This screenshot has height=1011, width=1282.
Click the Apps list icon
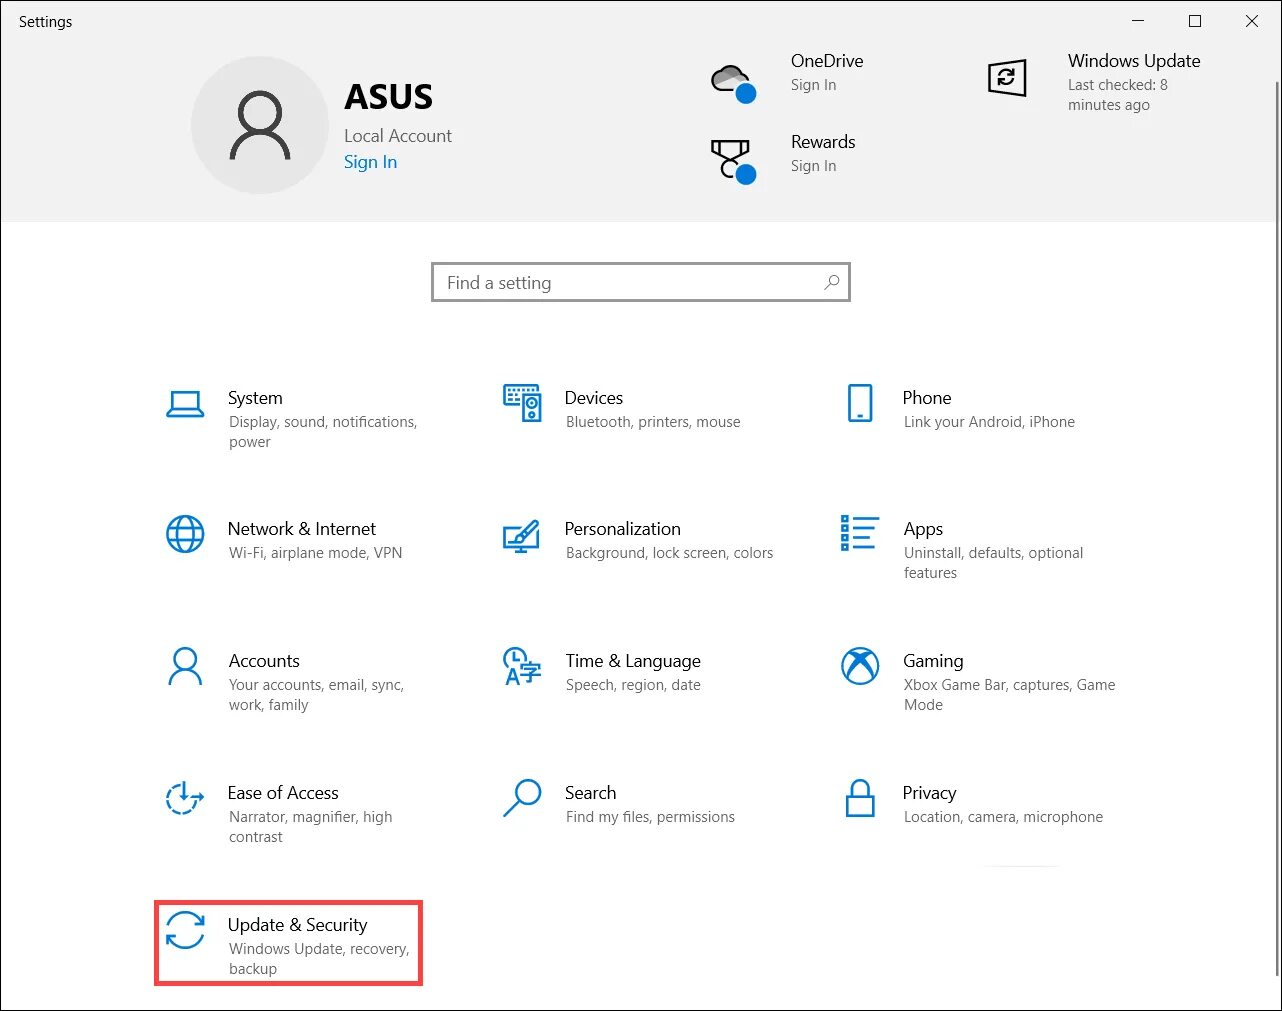[x=860, y=533]
